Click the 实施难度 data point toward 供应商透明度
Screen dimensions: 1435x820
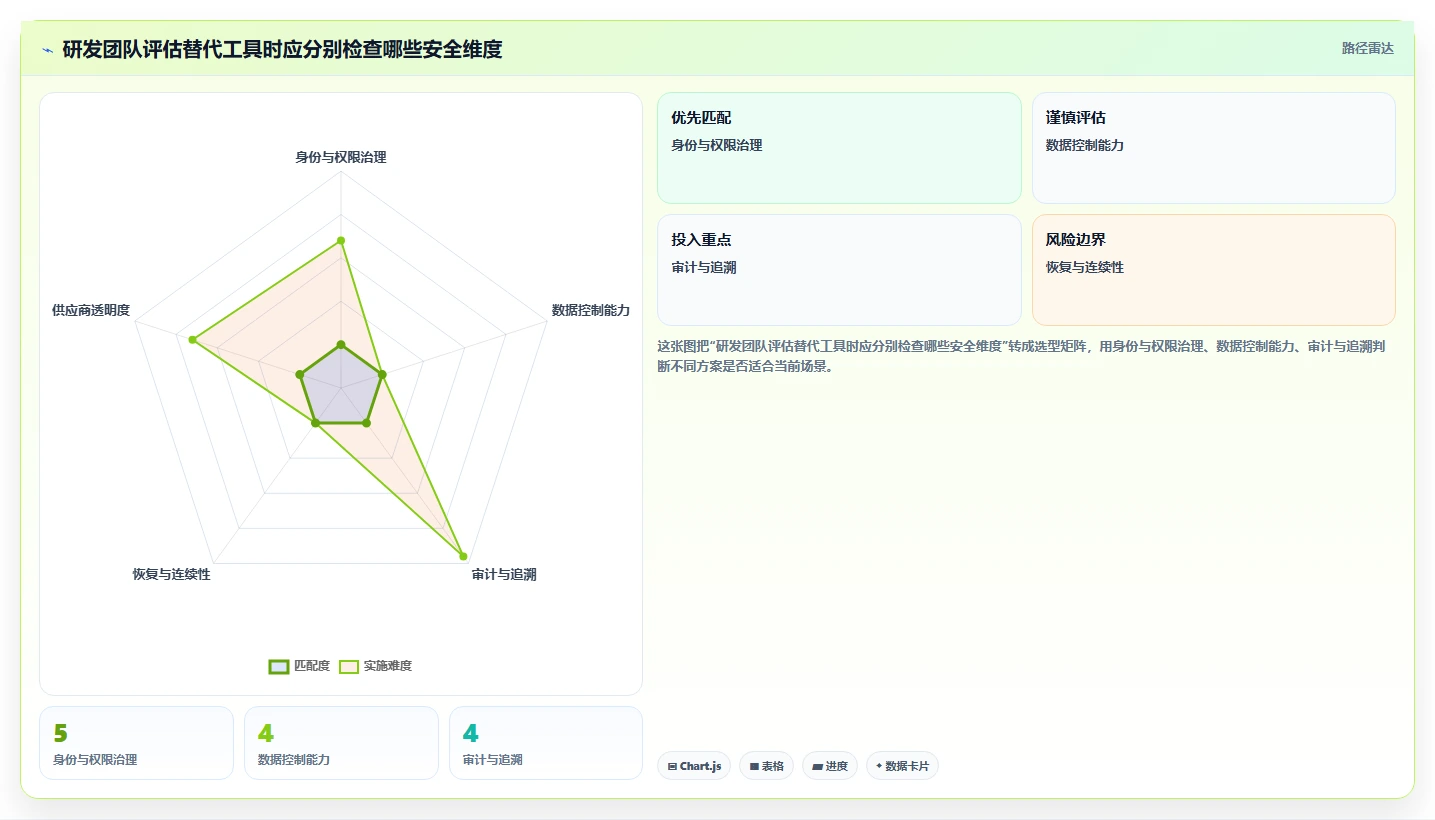point(192,340)
